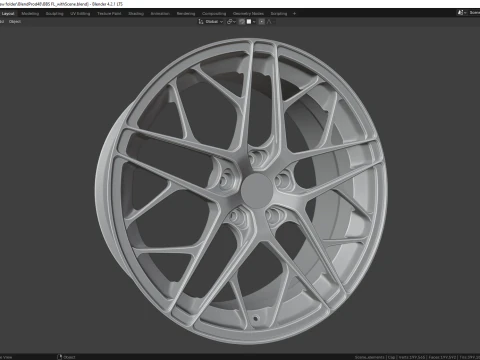
Task: Switch to the Layout workspace tab
Action: click(x=8, y=14)
